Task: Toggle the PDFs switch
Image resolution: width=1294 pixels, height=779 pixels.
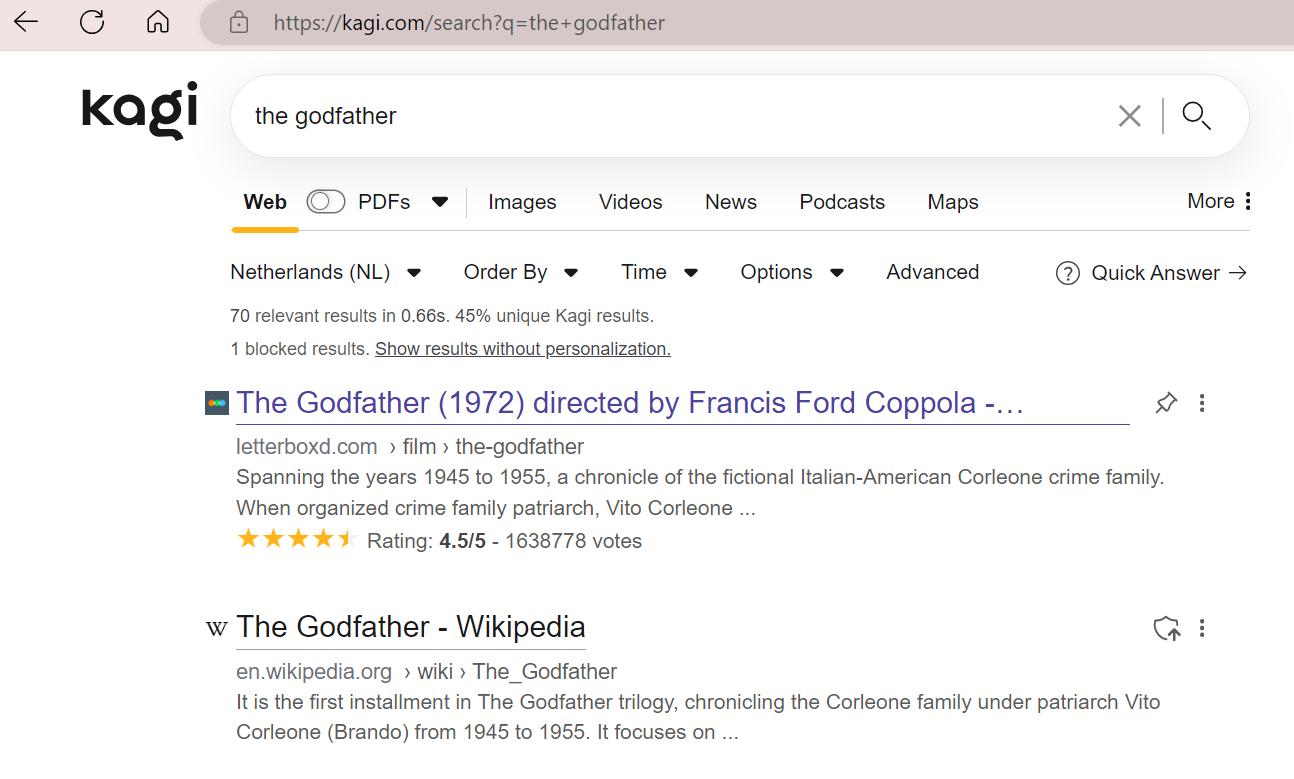Action: coord(325,202)
